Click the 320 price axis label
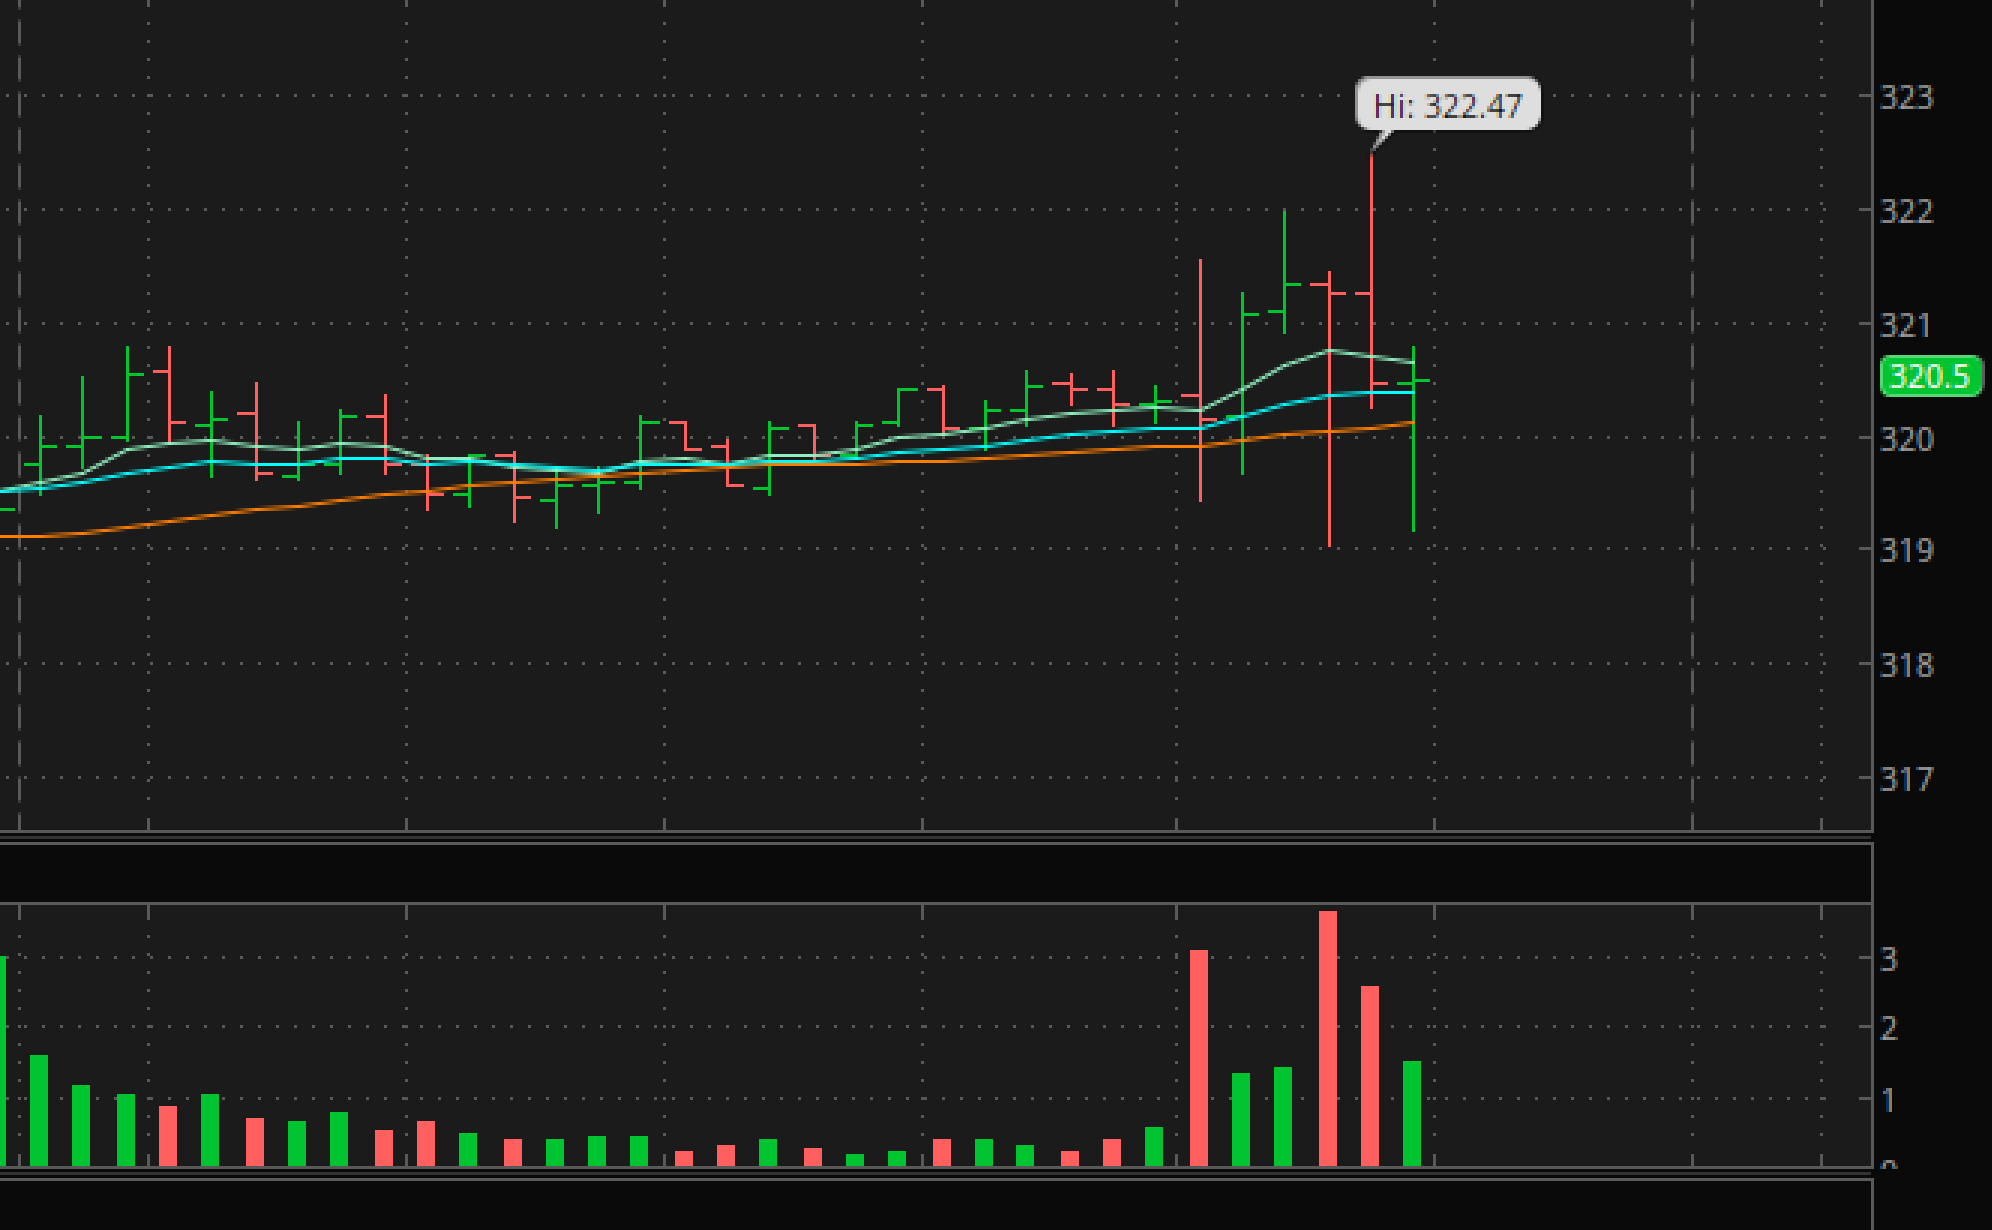Viewport: 1992px width, 1230px height. click(x=1906, y=439)
